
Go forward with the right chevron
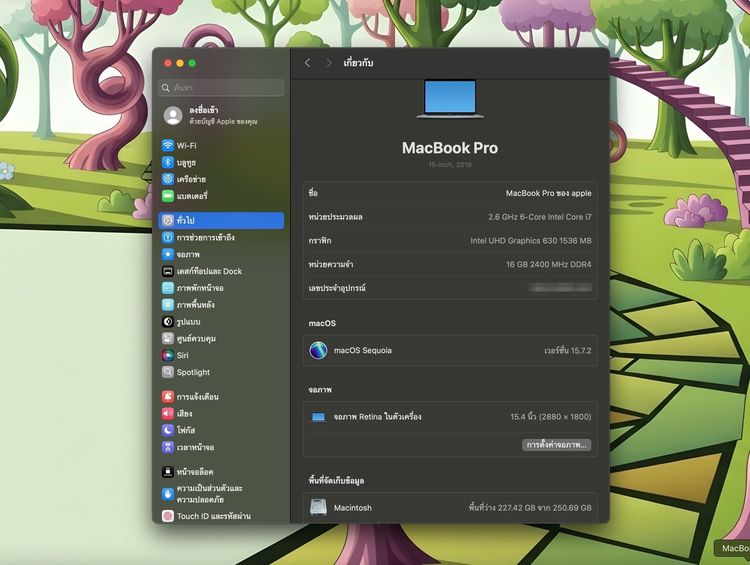328,63
